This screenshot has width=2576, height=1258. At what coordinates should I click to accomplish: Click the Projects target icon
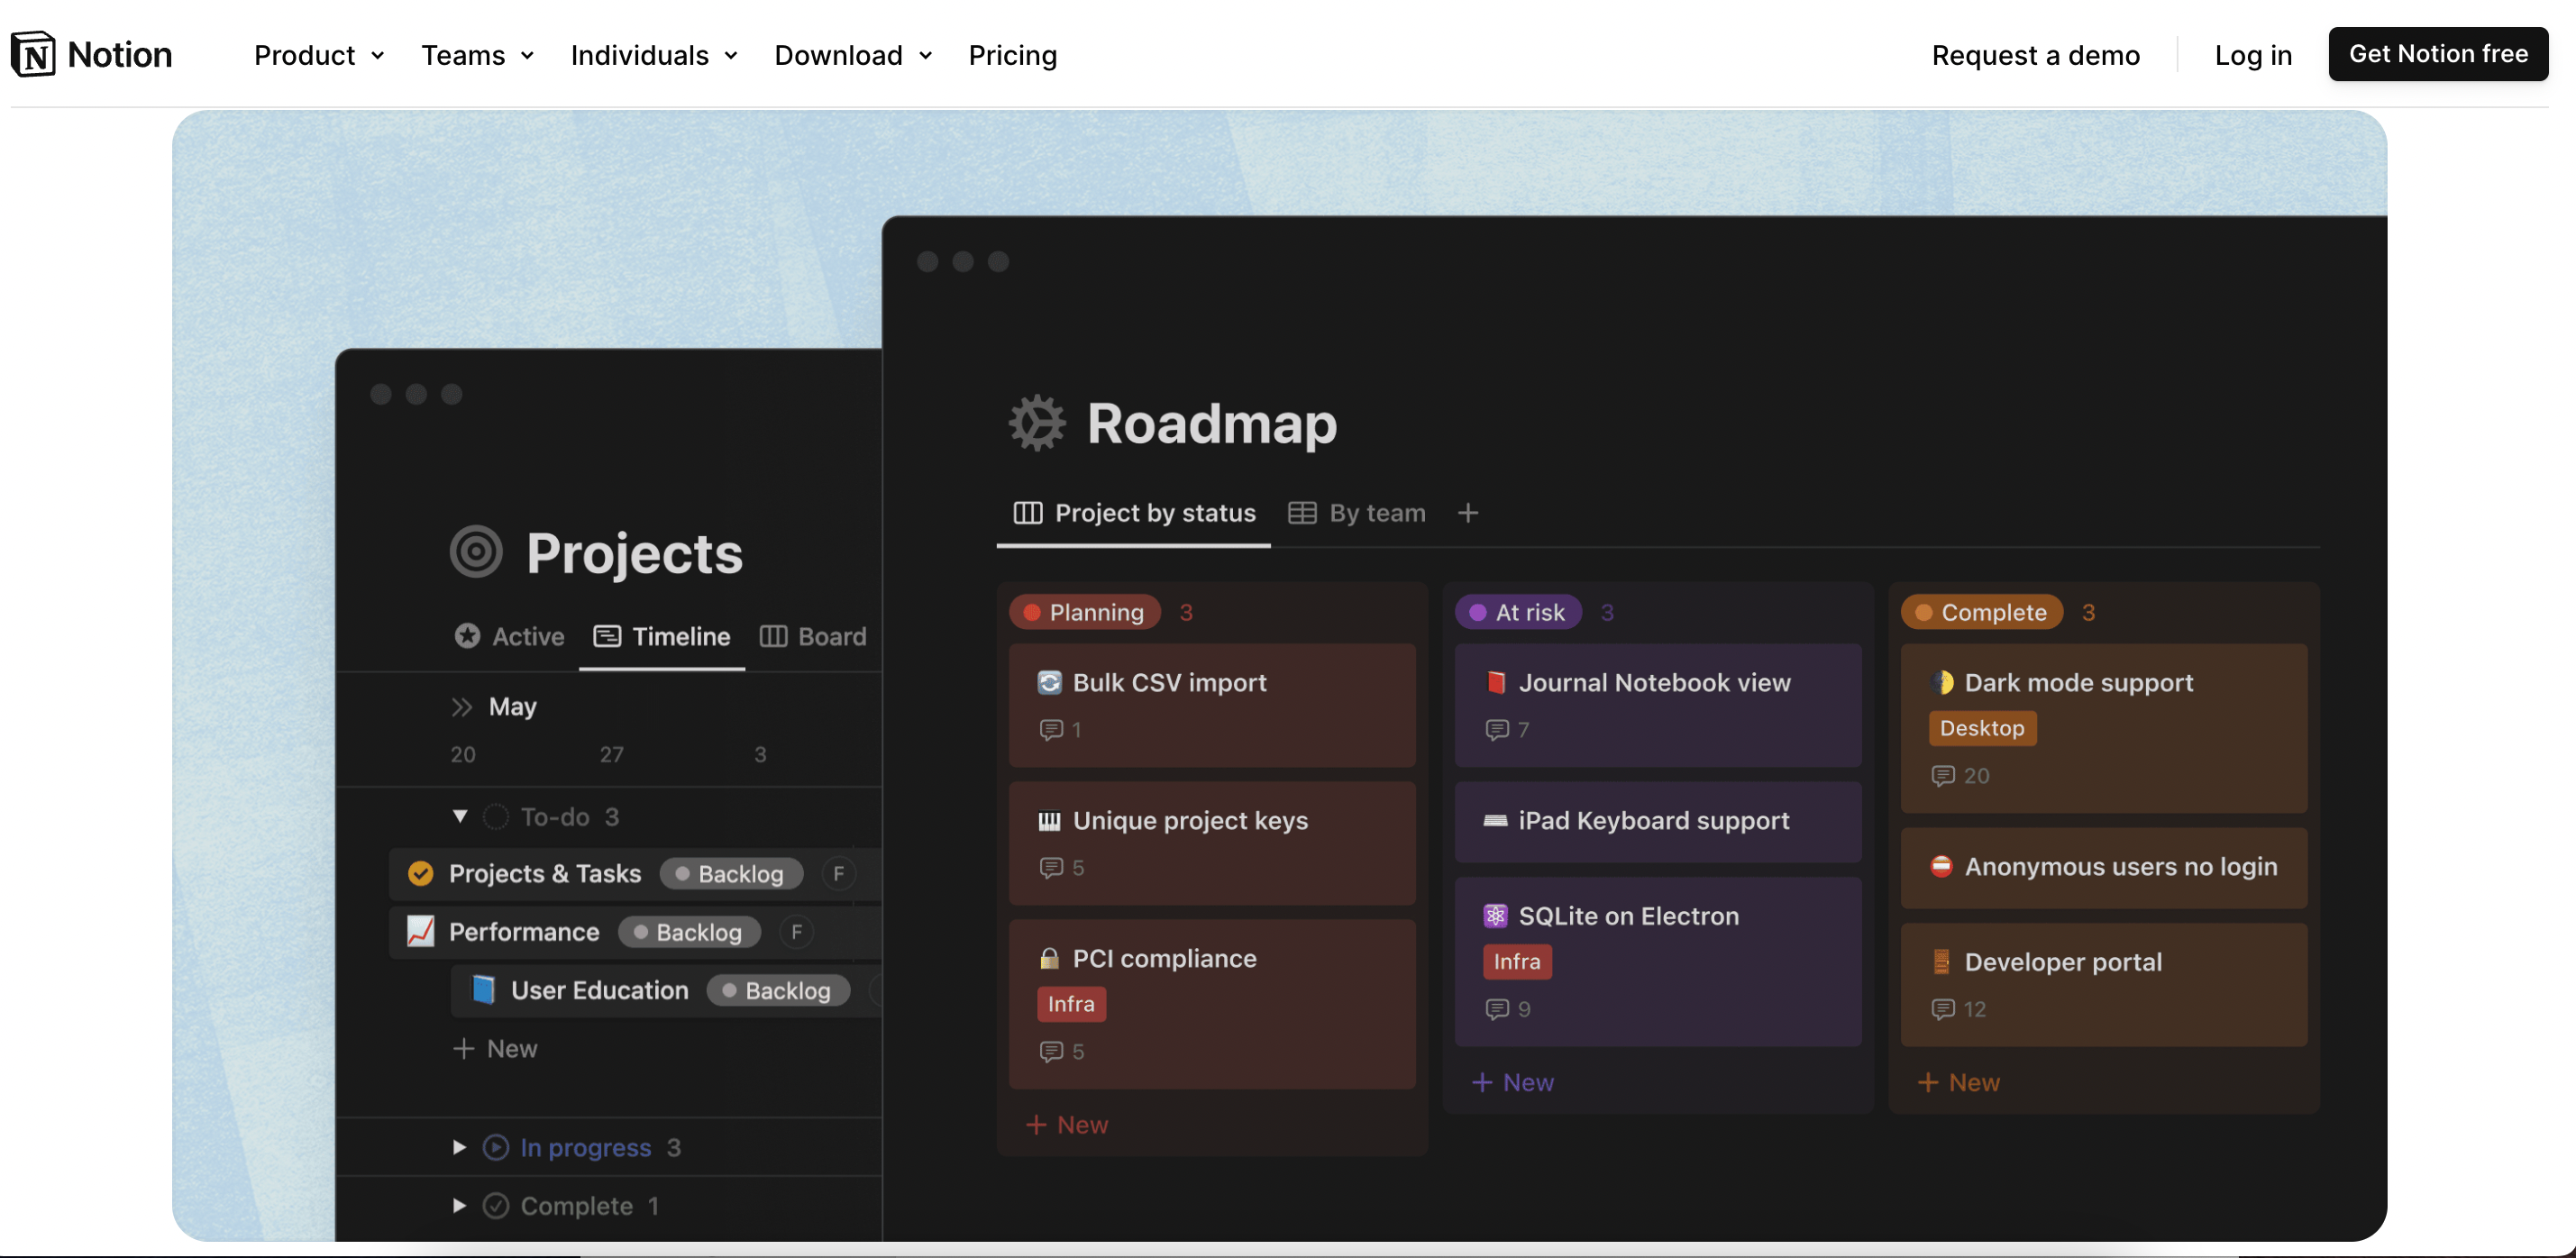coord(476,552)
